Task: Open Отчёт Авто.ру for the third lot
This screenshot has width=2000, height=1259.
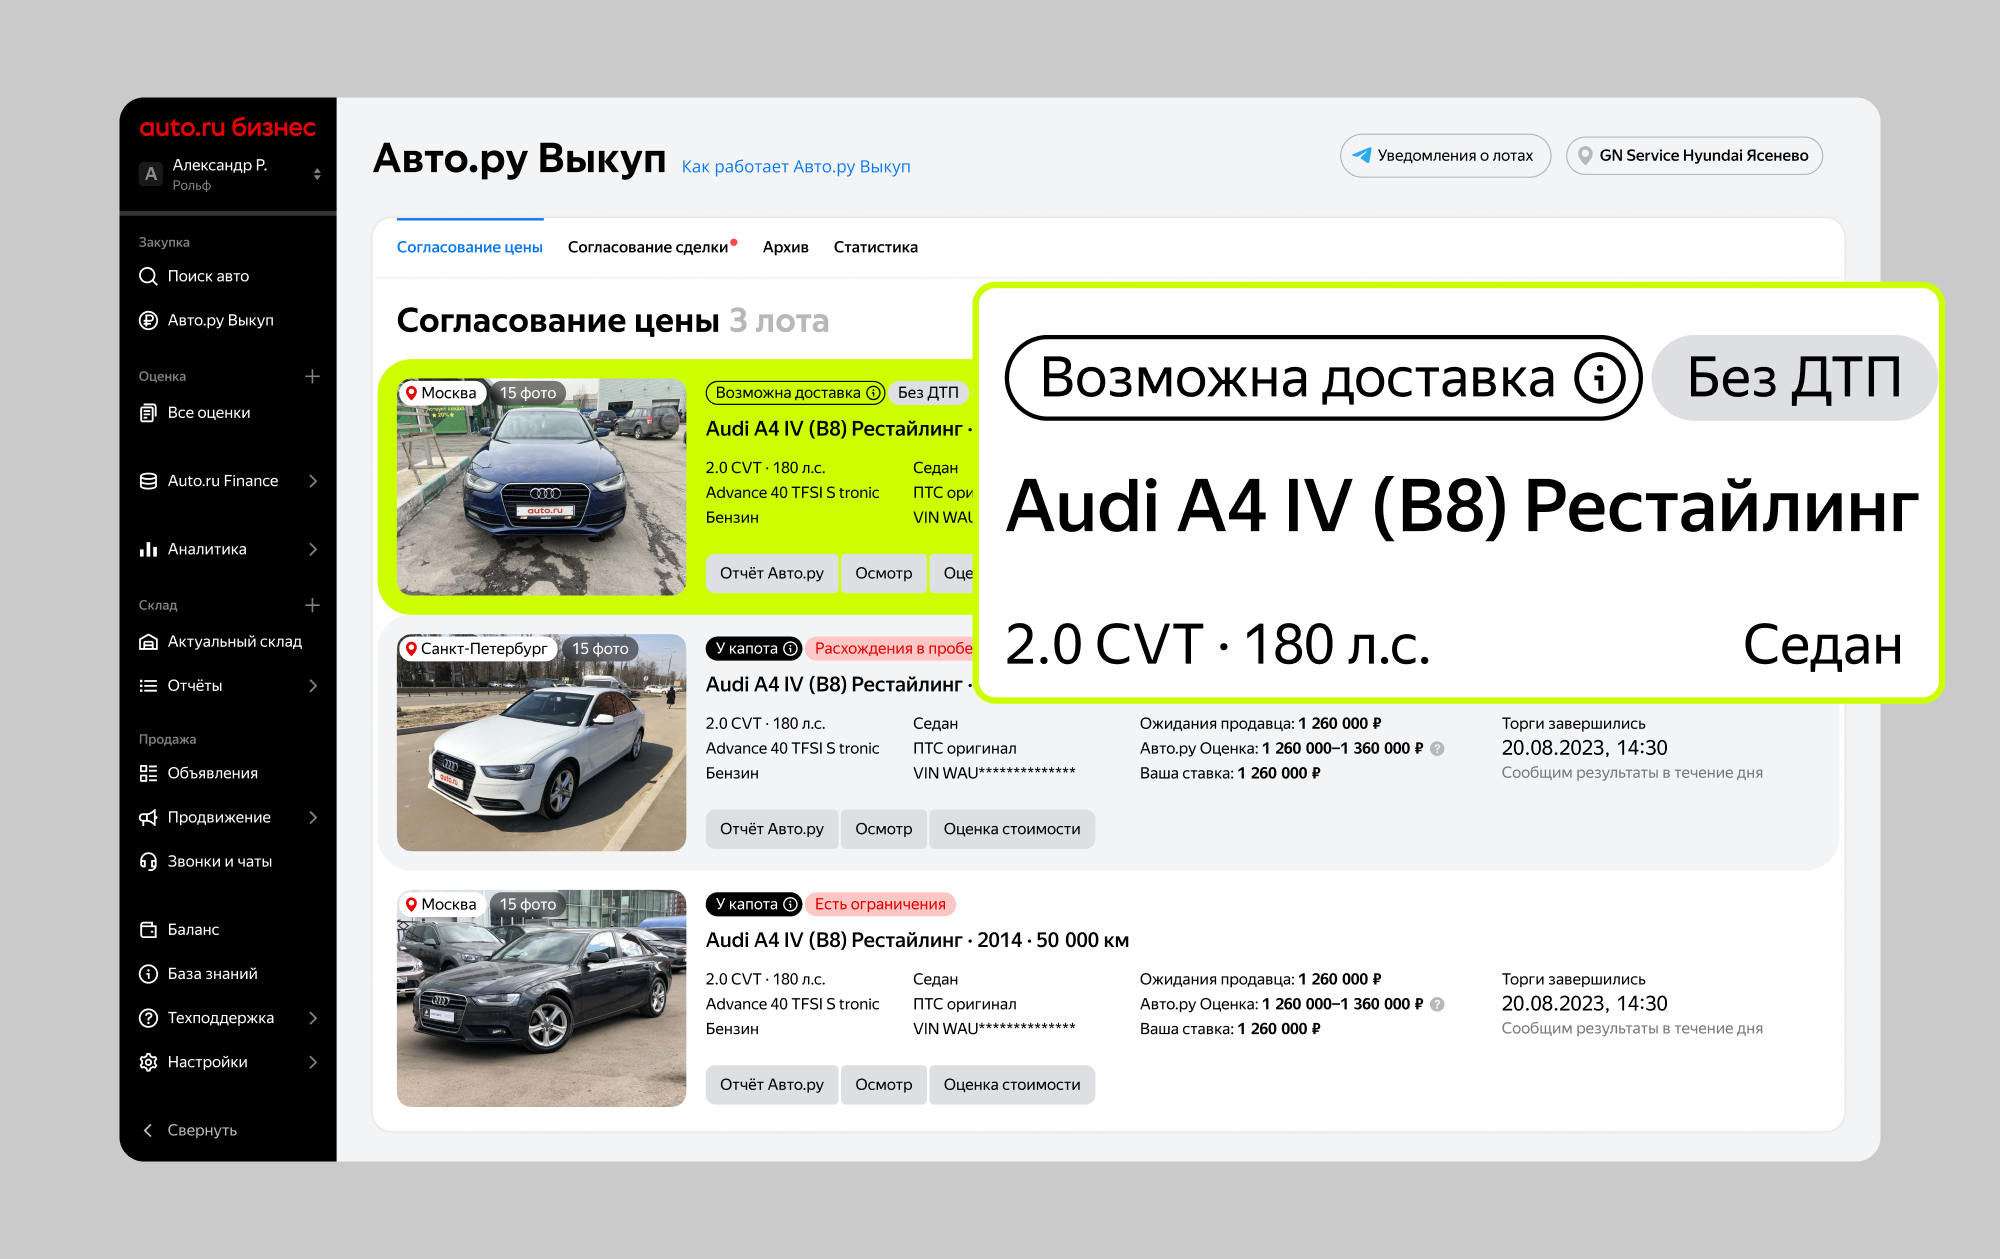Action: pyautogui.click(x=772, y=1085)
